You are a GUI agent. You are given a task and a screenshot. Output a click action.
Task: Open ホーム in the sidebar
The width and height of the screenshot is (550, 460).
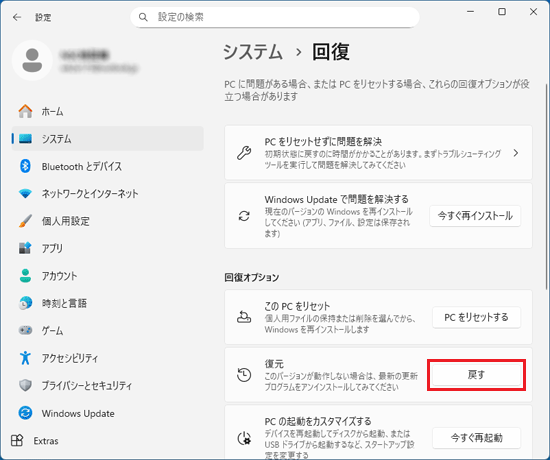pyautogui.click(x=108, y=111)
